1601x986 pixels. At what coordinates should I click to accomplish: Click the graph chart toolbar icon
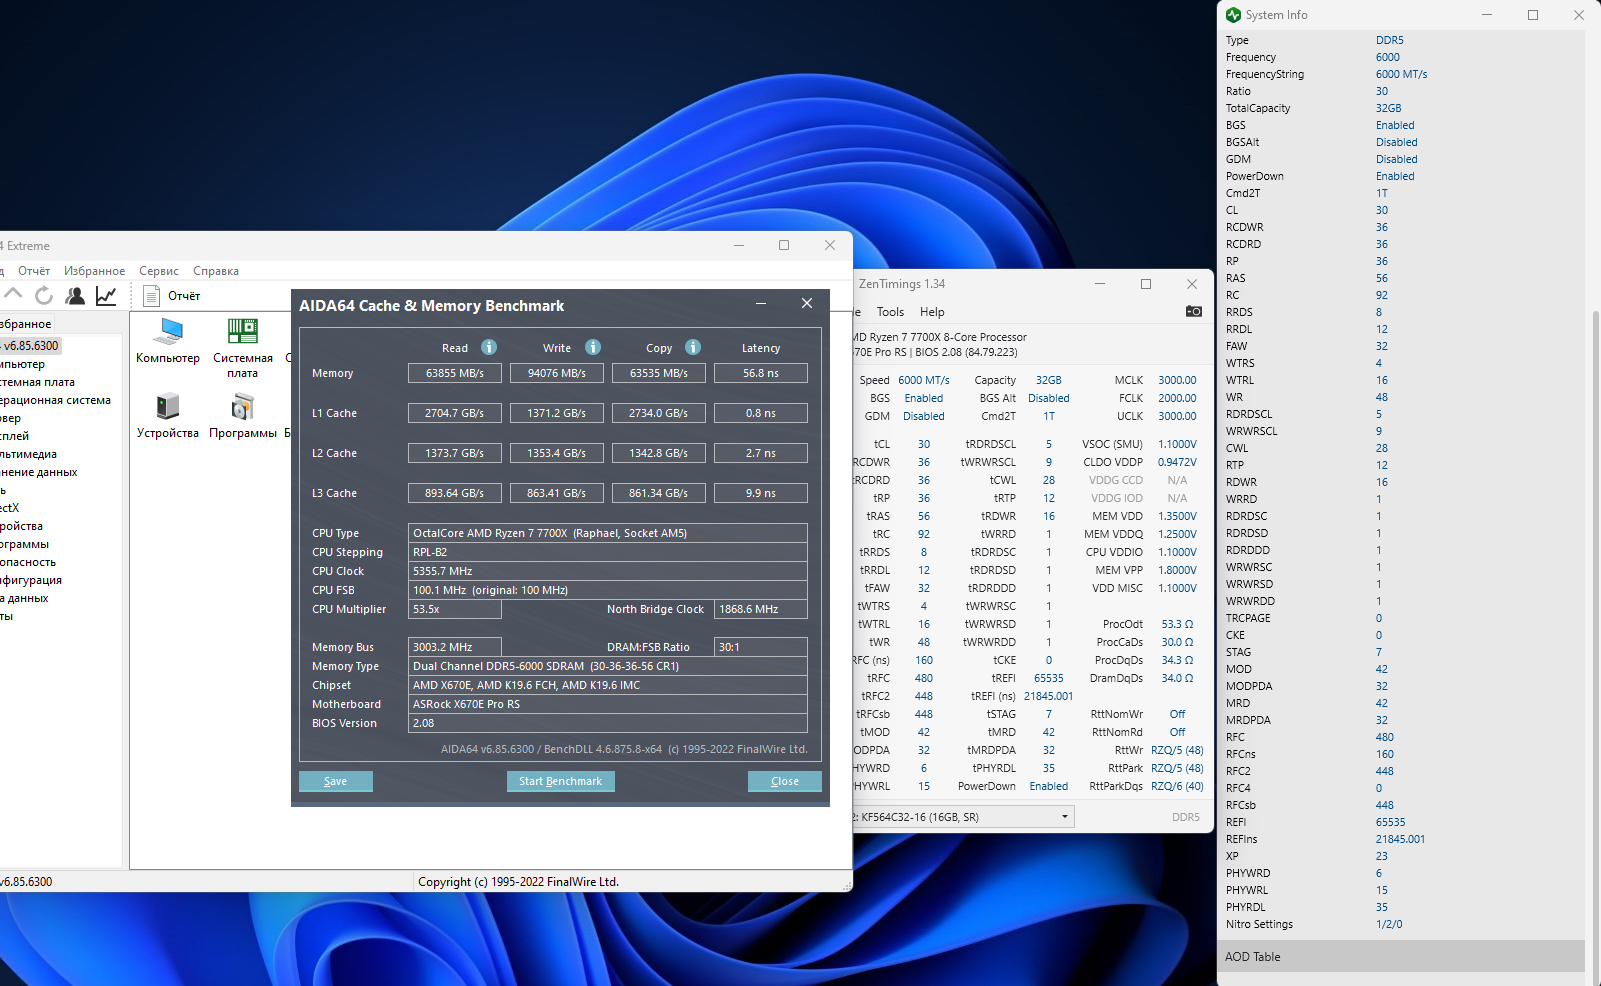coord(106,295)
